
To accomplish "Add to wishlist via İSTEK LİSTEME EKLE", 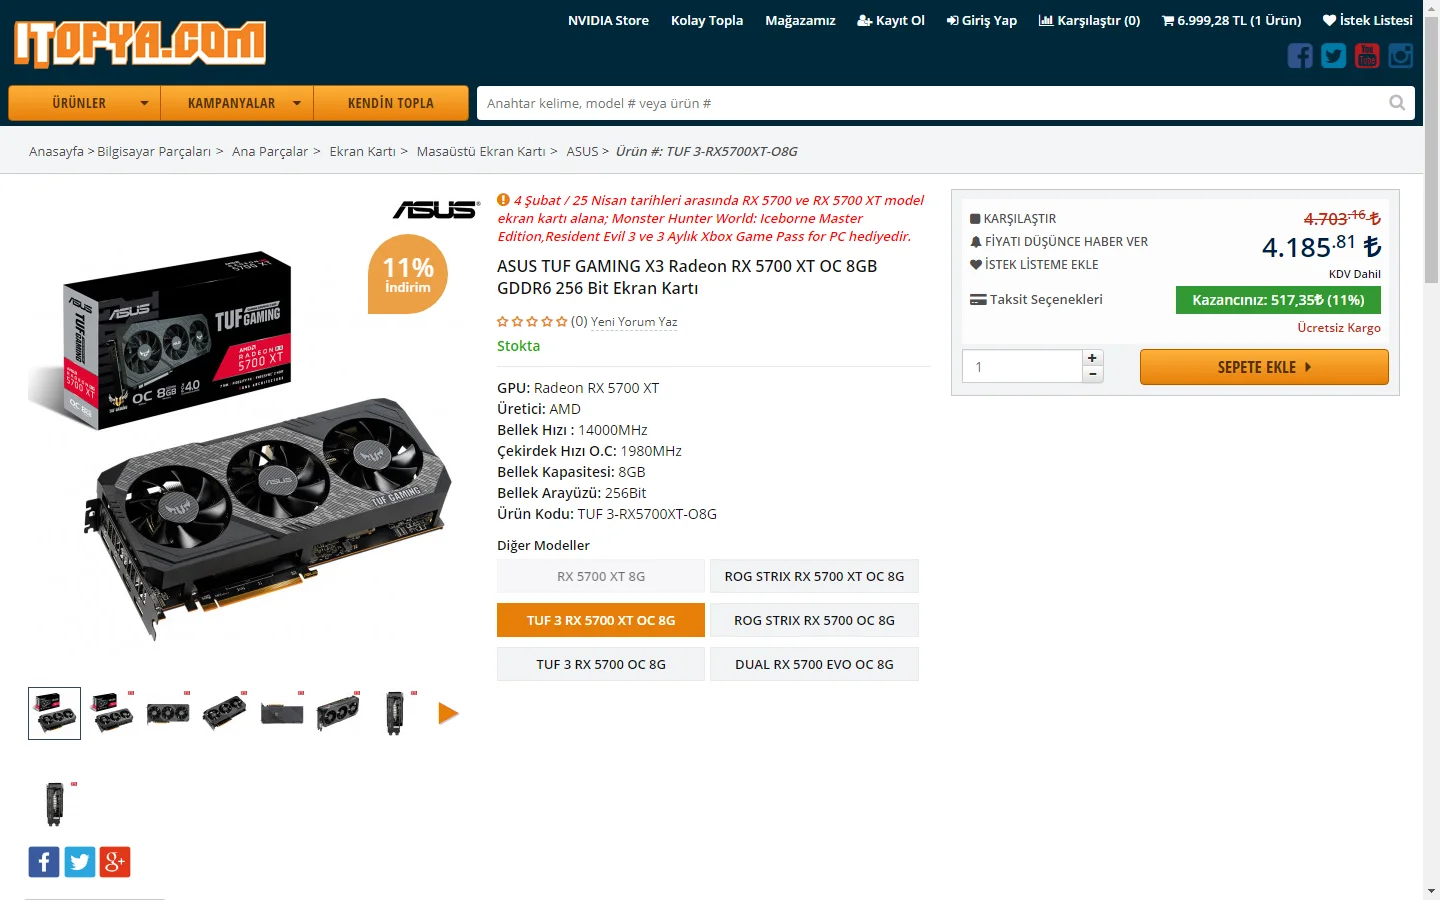I will [x=1034, y=265].
